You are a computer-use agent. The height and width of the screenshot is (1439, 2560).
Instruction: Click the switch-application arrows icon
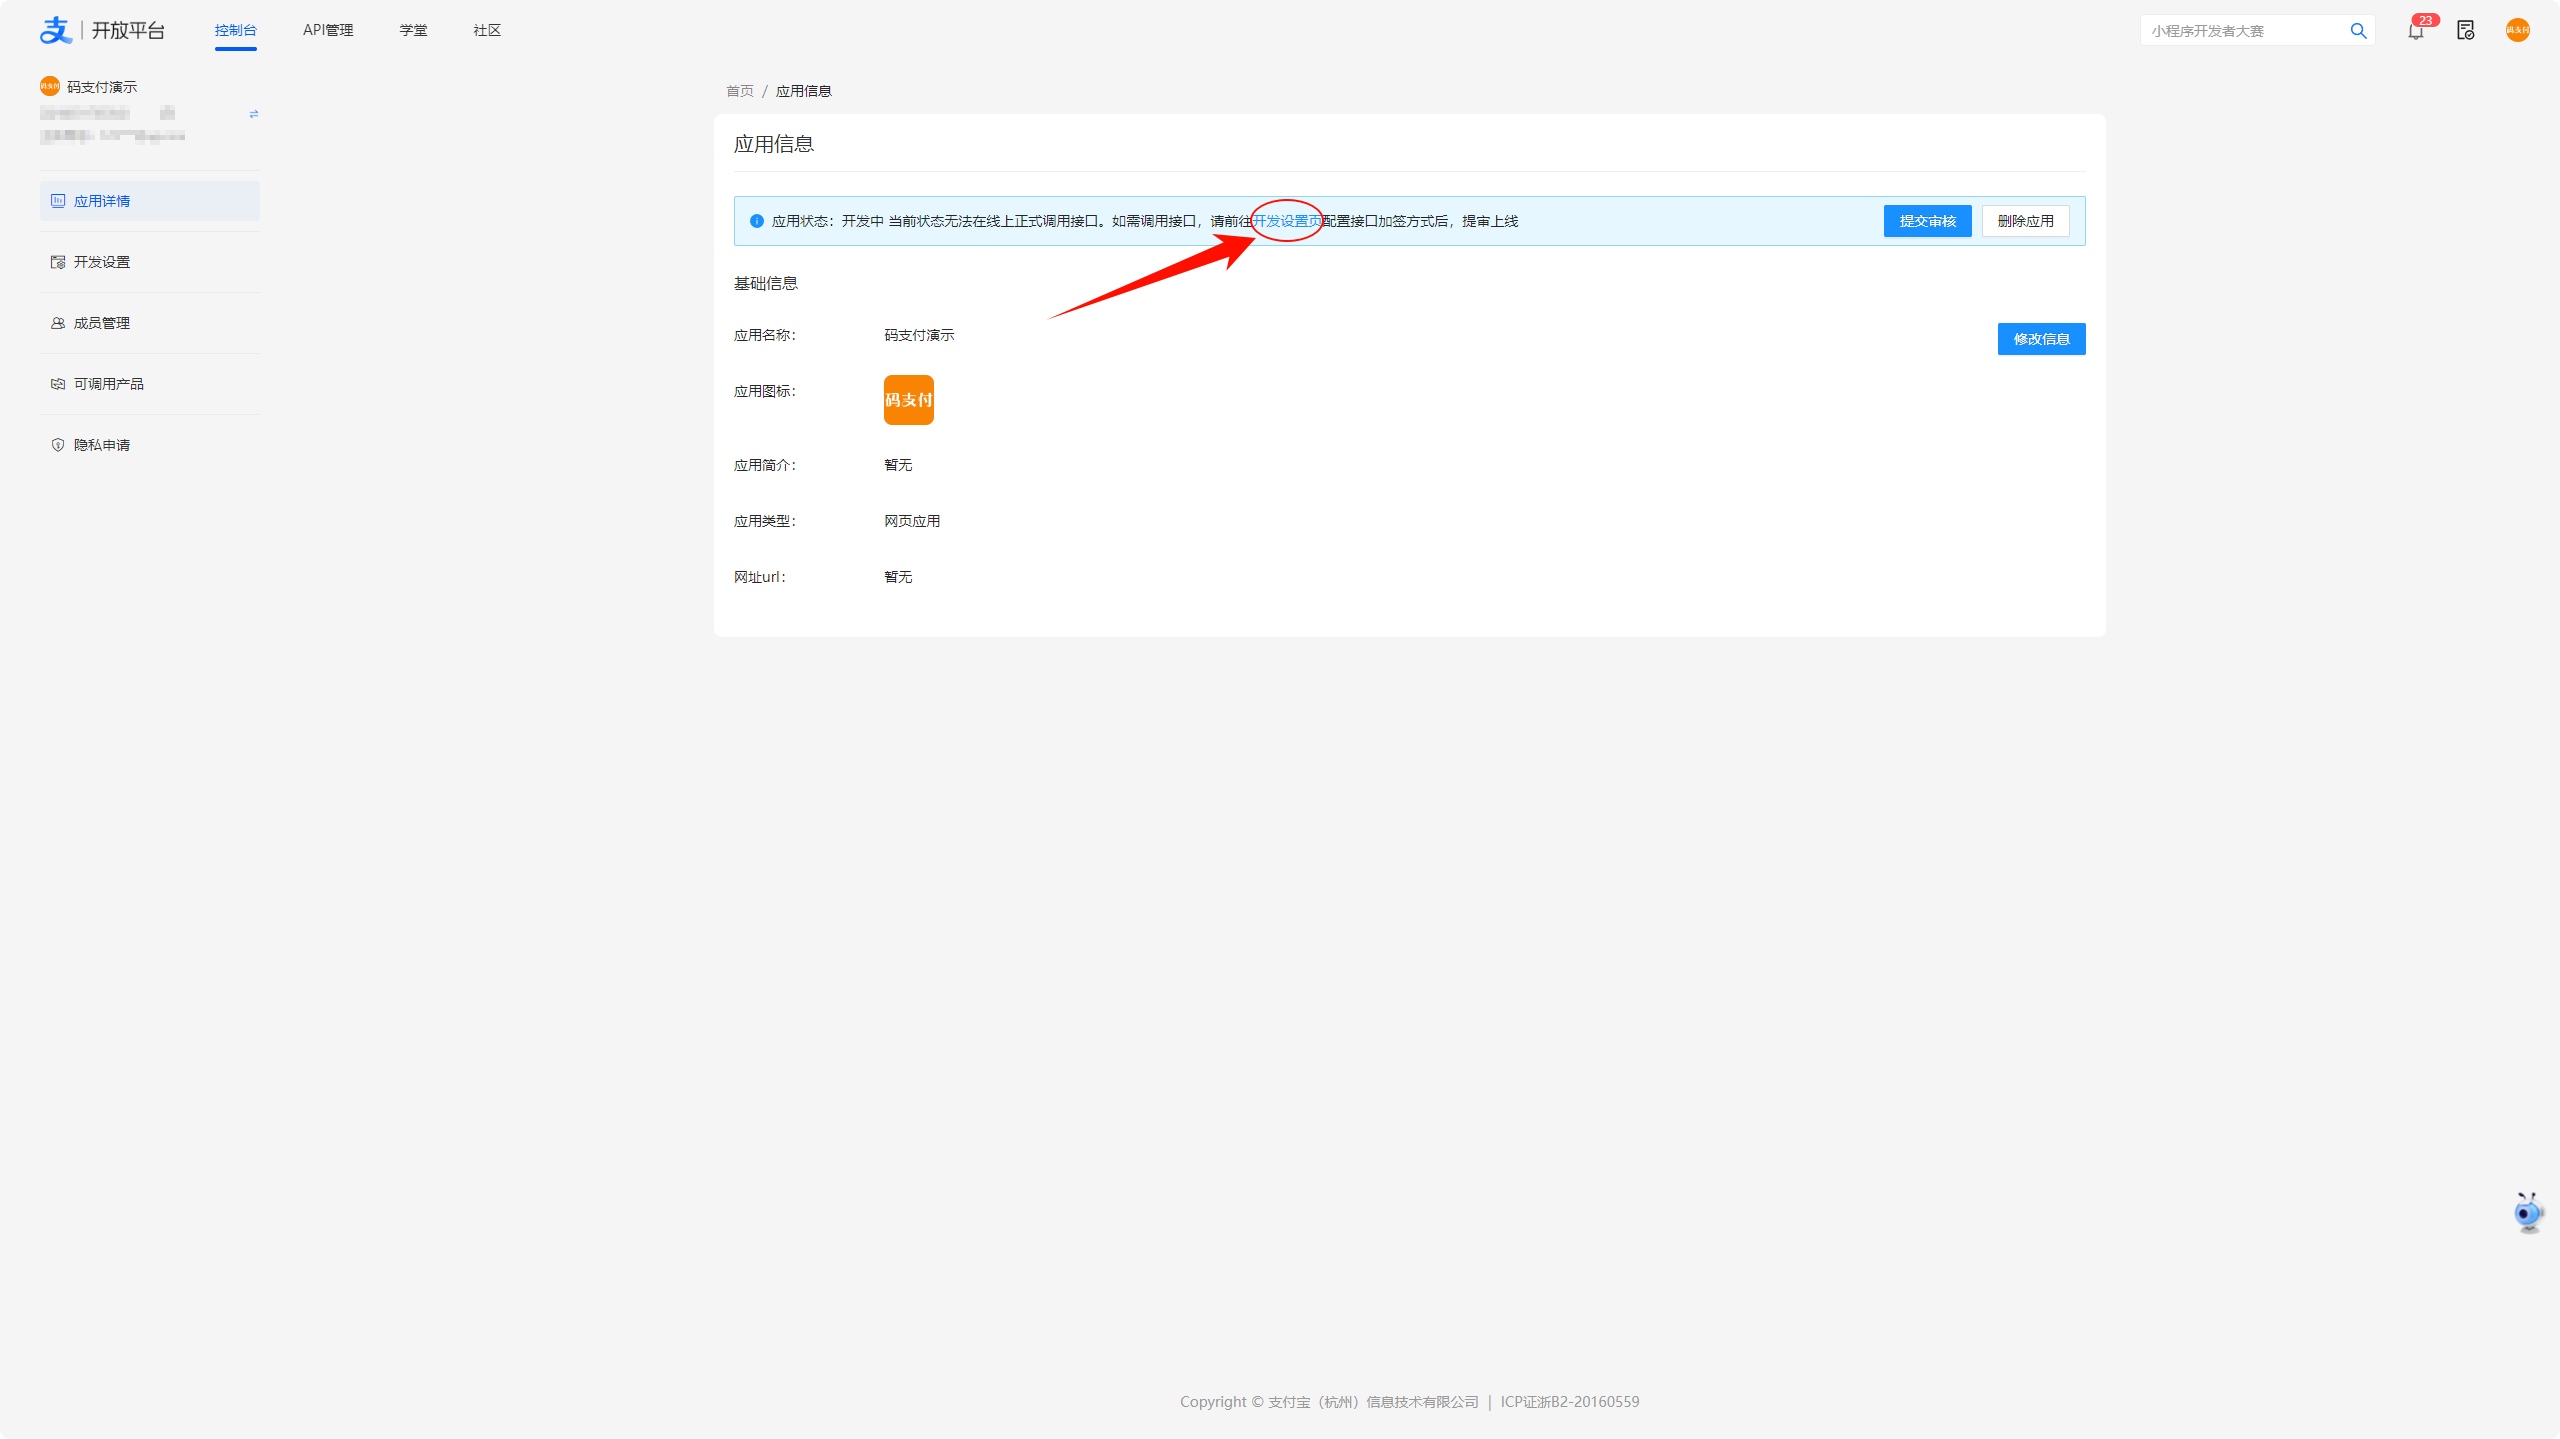pyautogui.click(x=254, y=114)
